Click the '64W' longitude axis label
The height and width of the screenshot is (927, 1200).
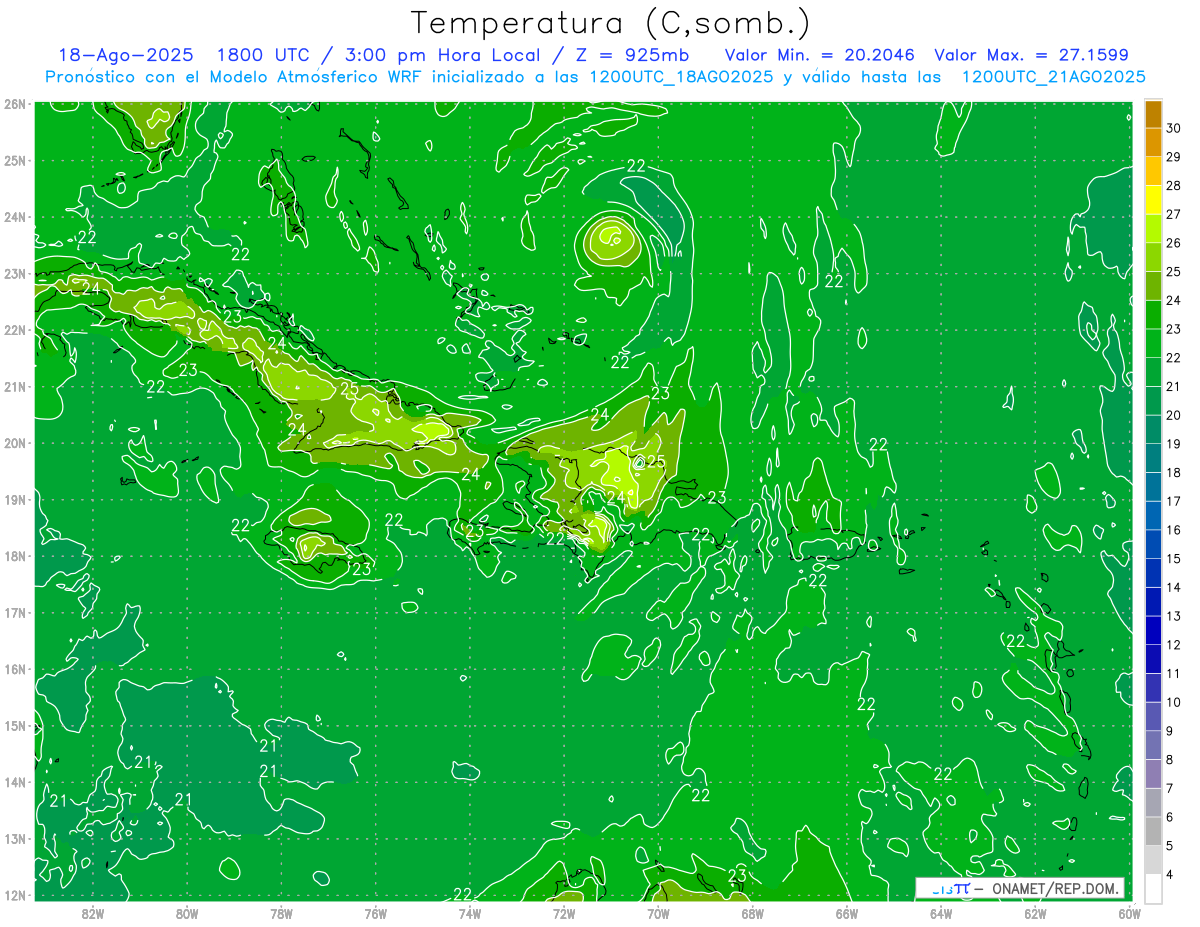click(x=941, y=912)
